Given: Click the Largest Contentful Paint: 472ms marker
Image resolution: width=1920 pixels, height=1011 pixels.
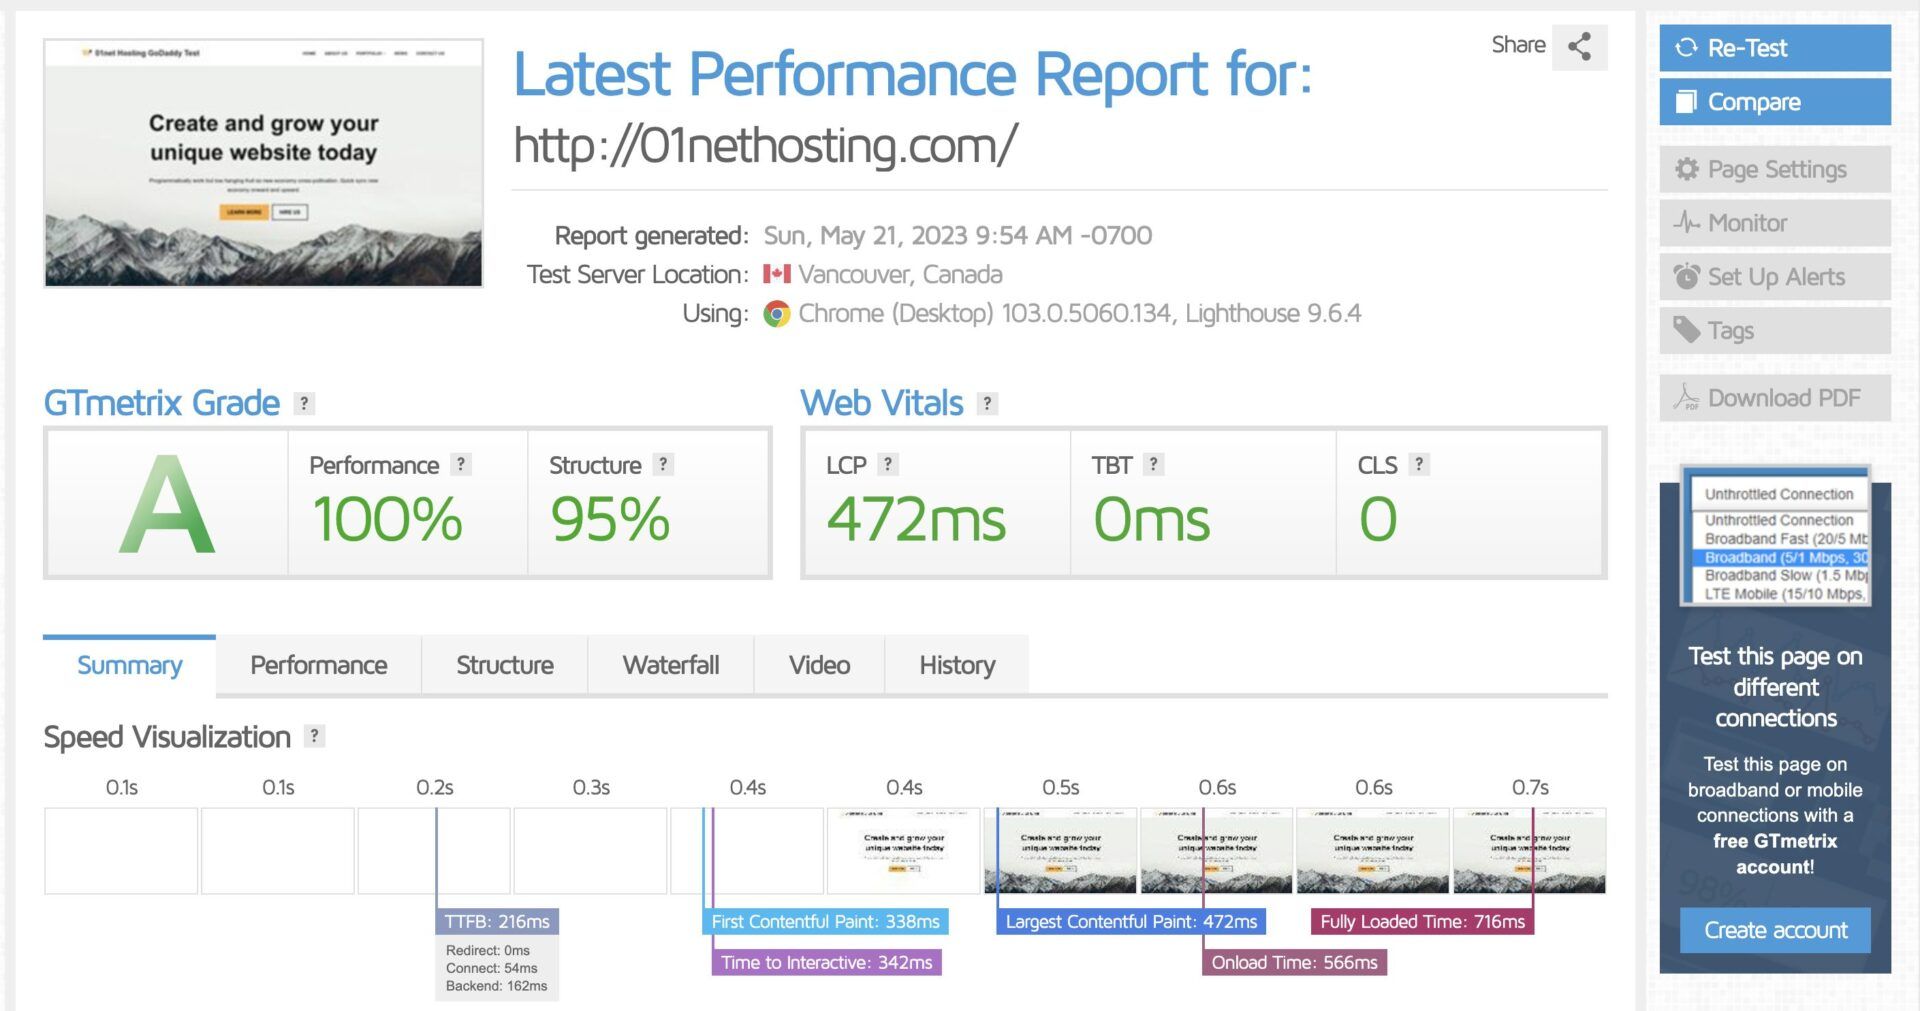Looking at the screenshot, I should click(x=1131, y=921).
